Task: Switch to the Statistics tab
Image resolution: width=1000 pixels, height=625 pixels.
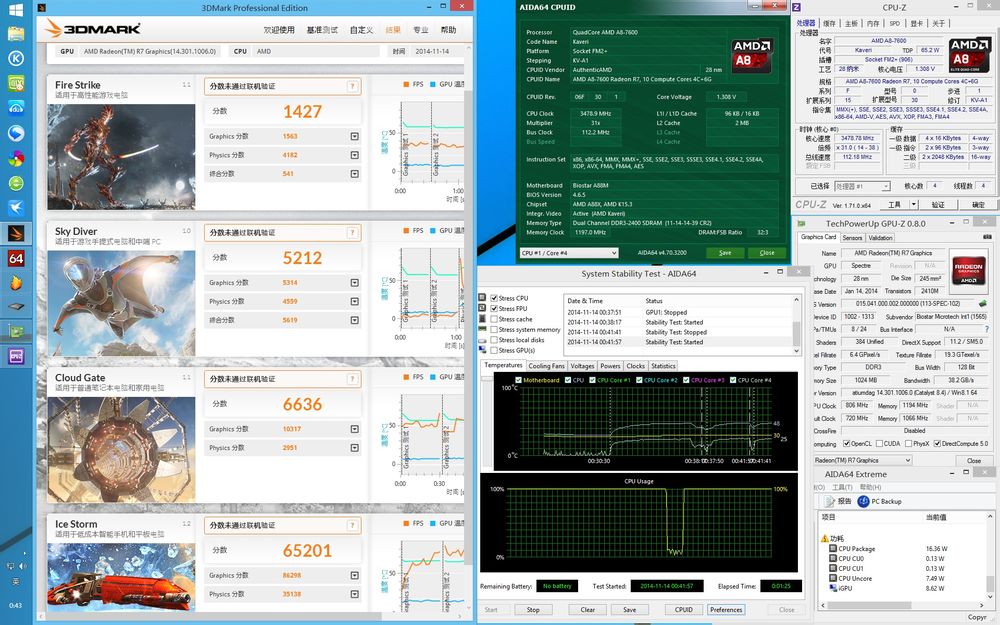Action: [663, 366]
